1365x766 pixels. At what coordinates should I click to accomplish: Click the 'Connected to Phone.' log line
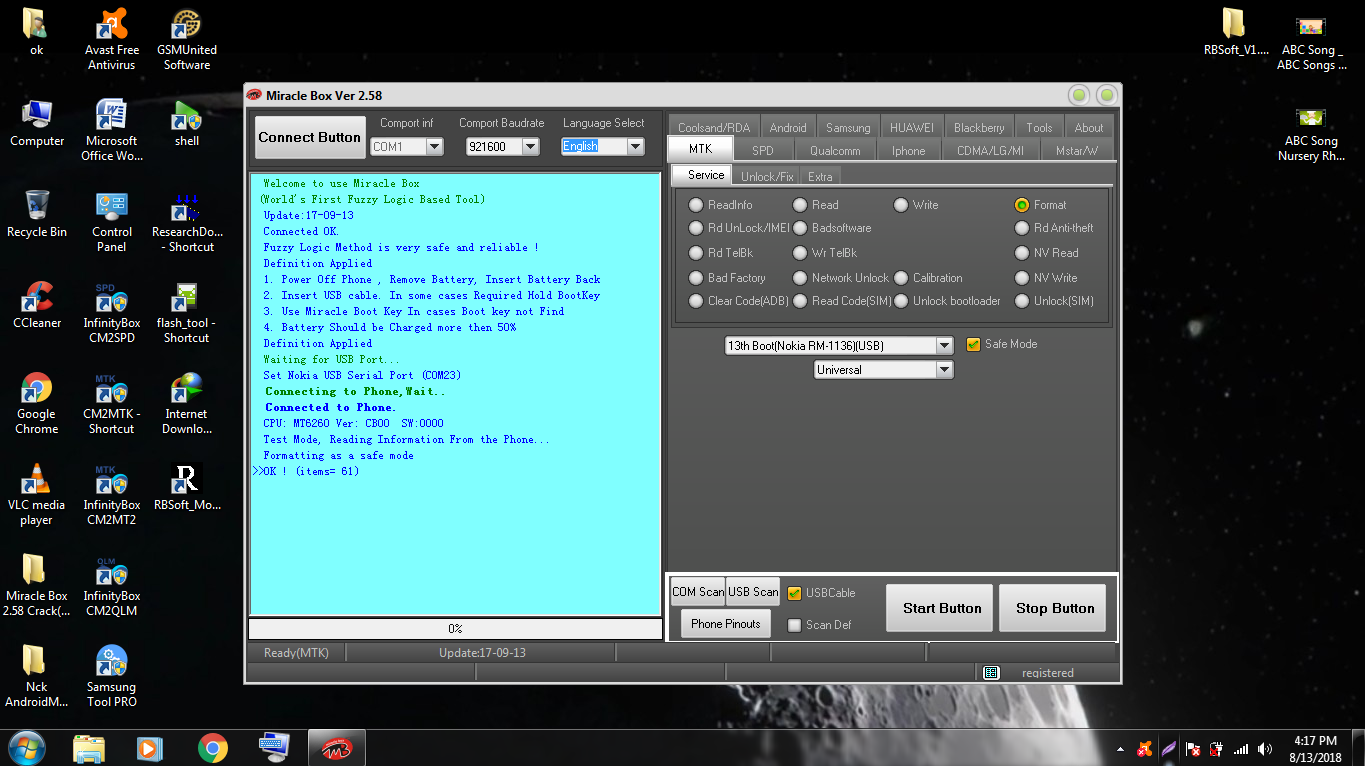pyautogui.click(x=331, y=407)
